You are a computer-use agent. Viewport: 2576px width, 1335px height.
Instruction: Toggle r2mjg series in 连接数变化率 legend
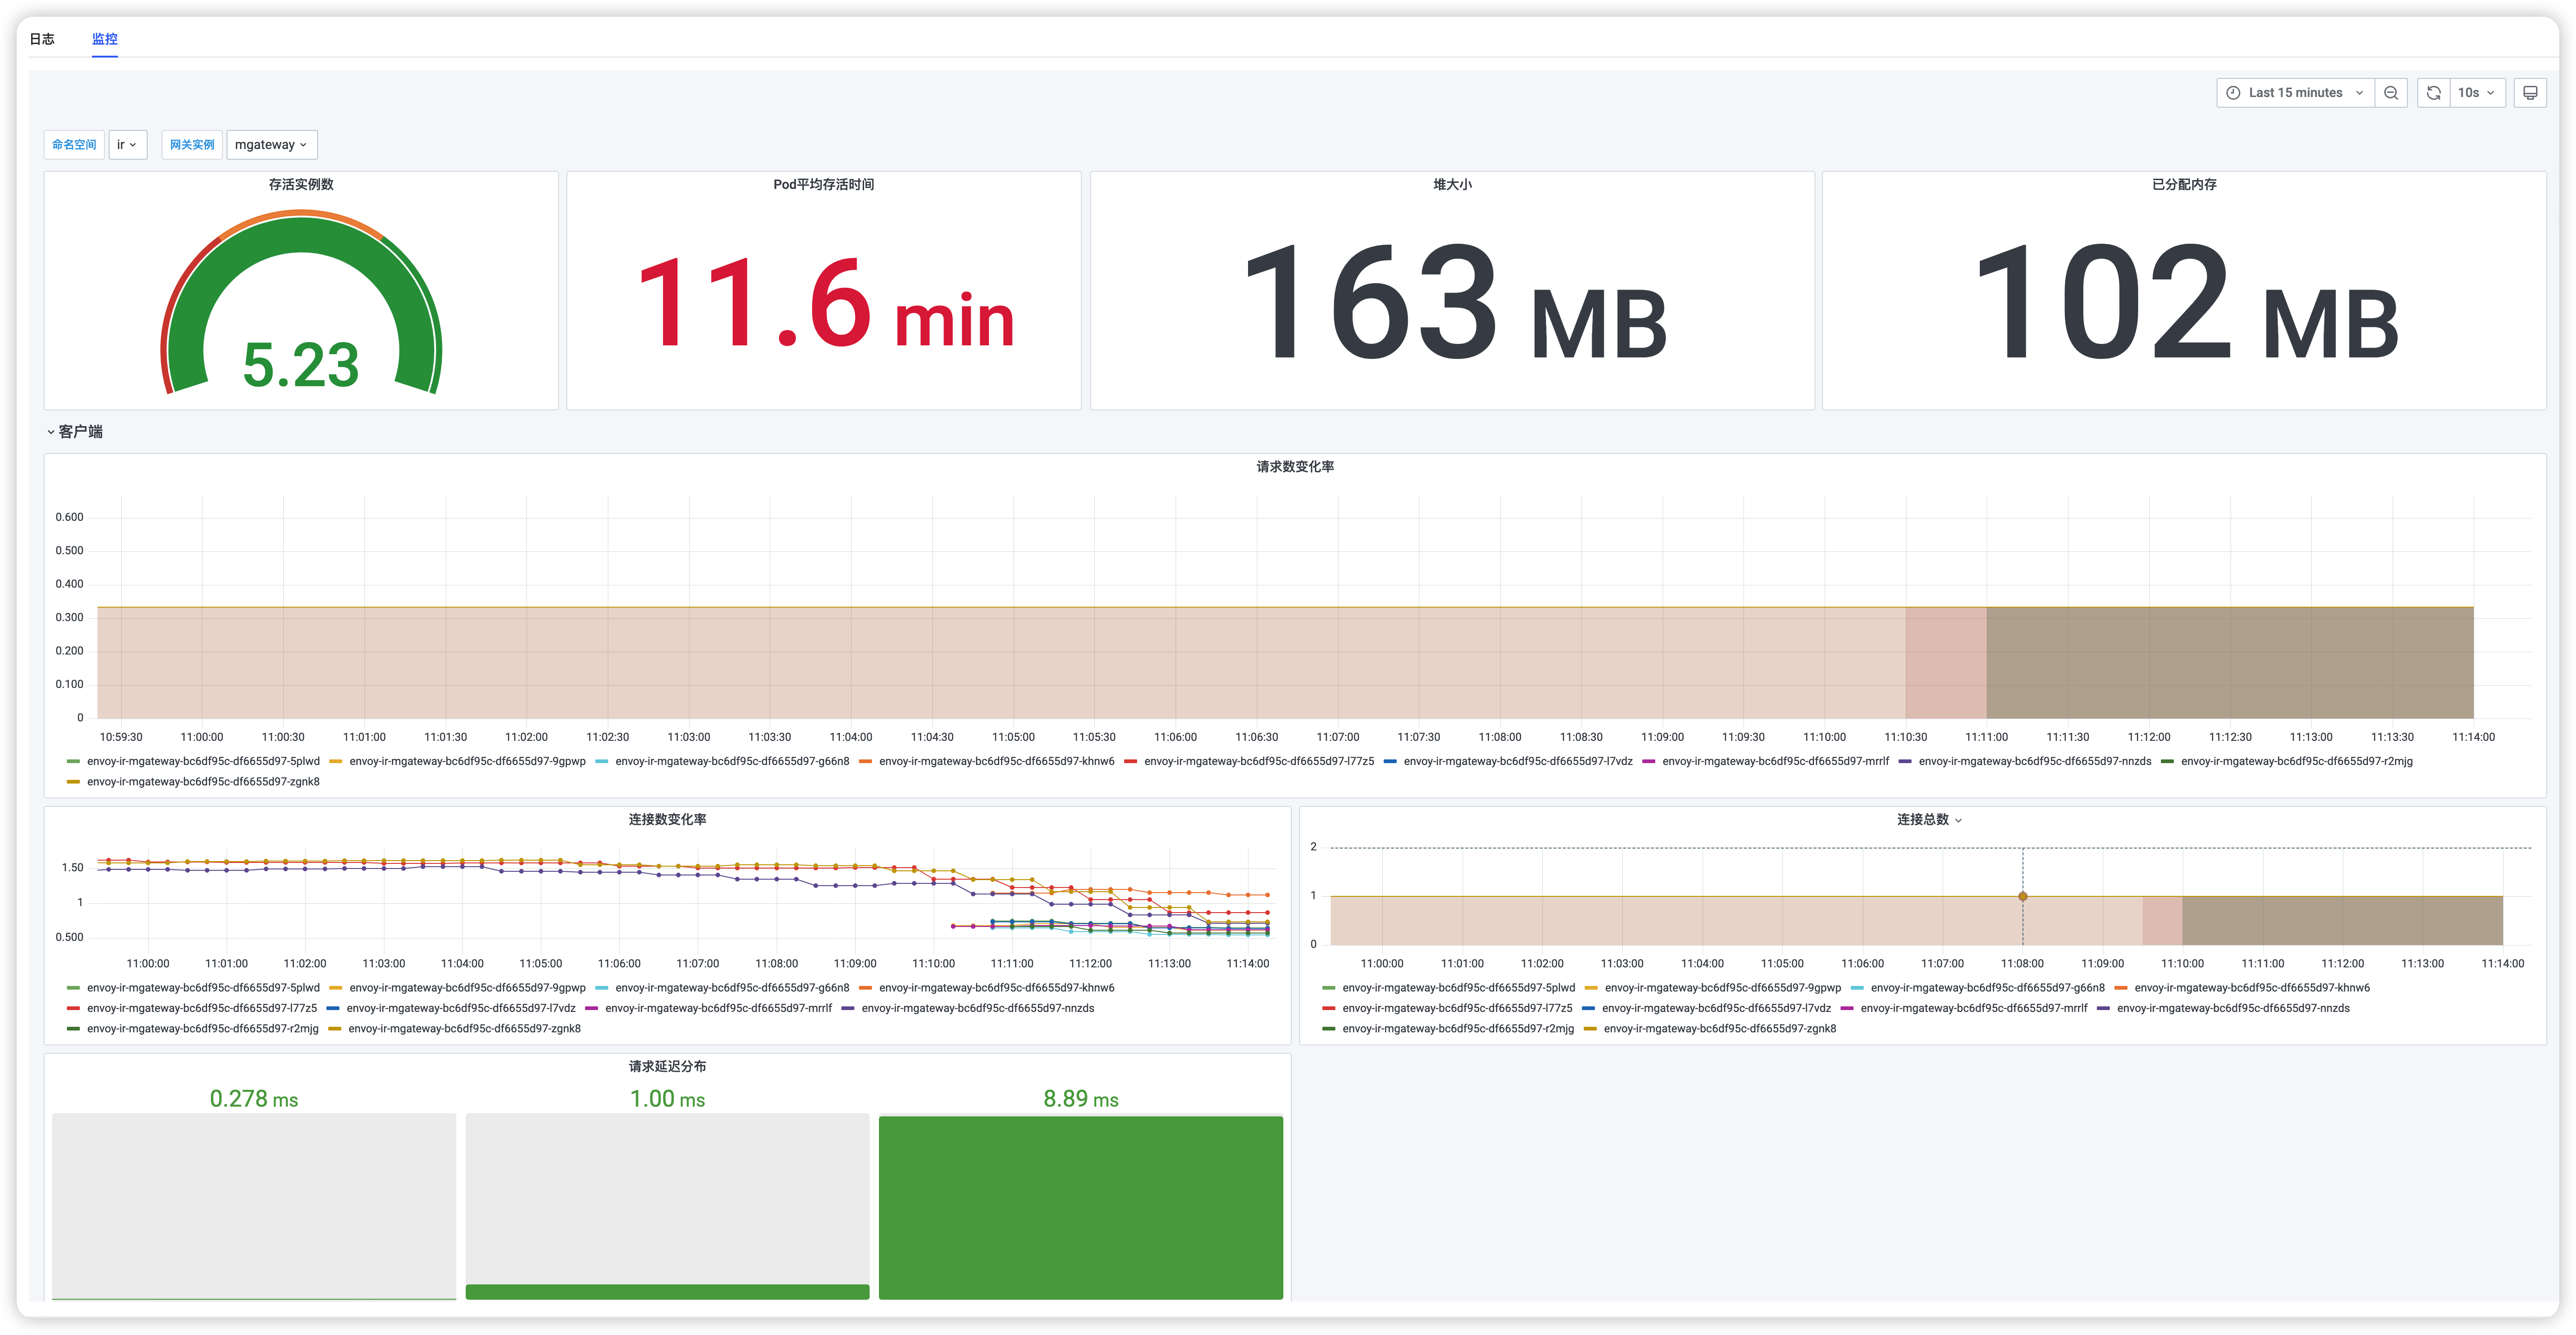pyautogui.click(x=202, y=1029)
